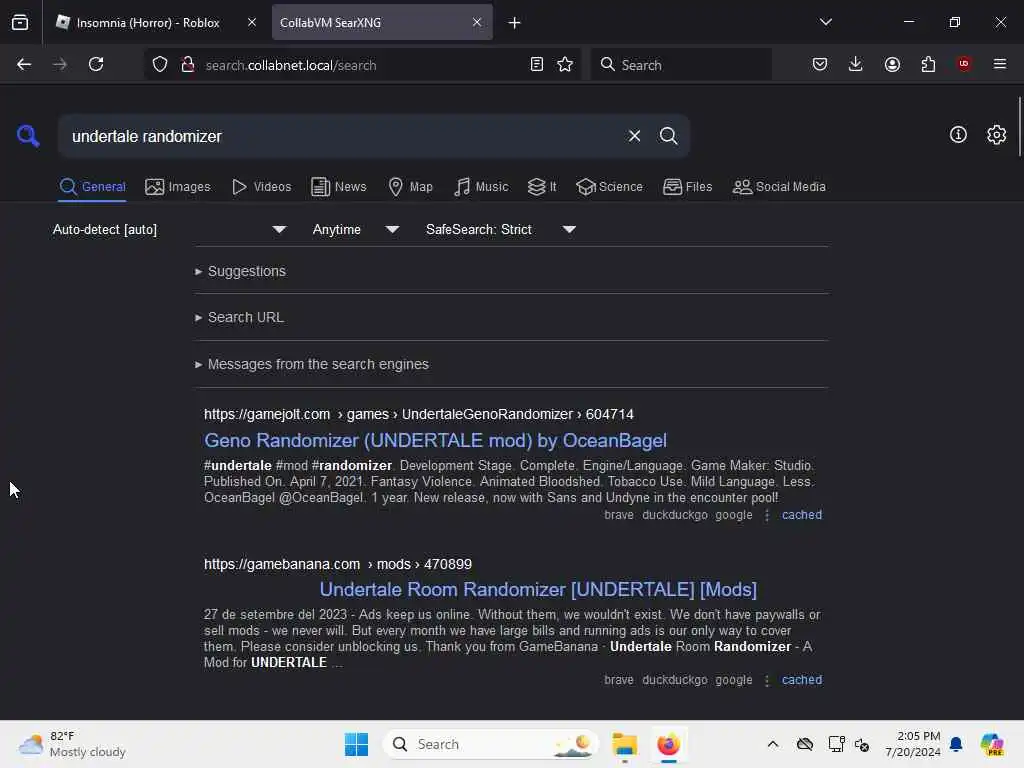Show hidden system tray icons
Viewport: 1024px width, 768px height.
click(x=773, y=744)
